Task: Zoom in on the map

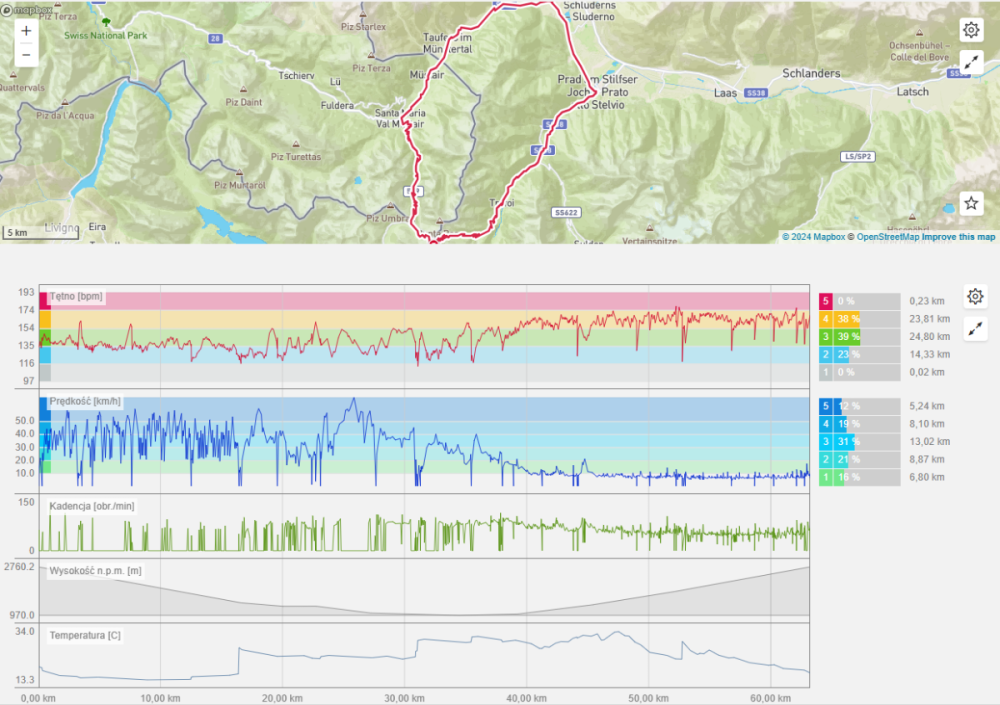Action: (x=26, y=31)
